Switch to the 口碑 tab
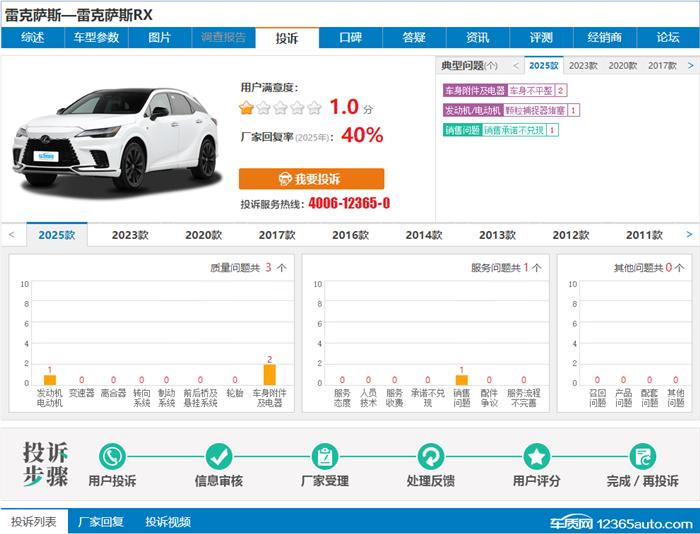Image resolution: width=700 pixels, height=534 pixels. (x=350, y=38)
